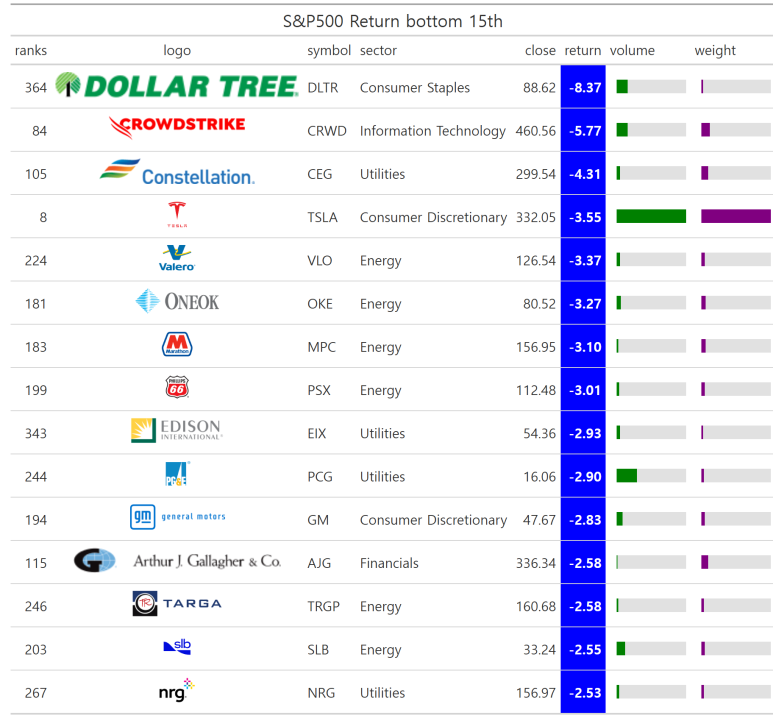Click the ranks column header

pos(31,50)
